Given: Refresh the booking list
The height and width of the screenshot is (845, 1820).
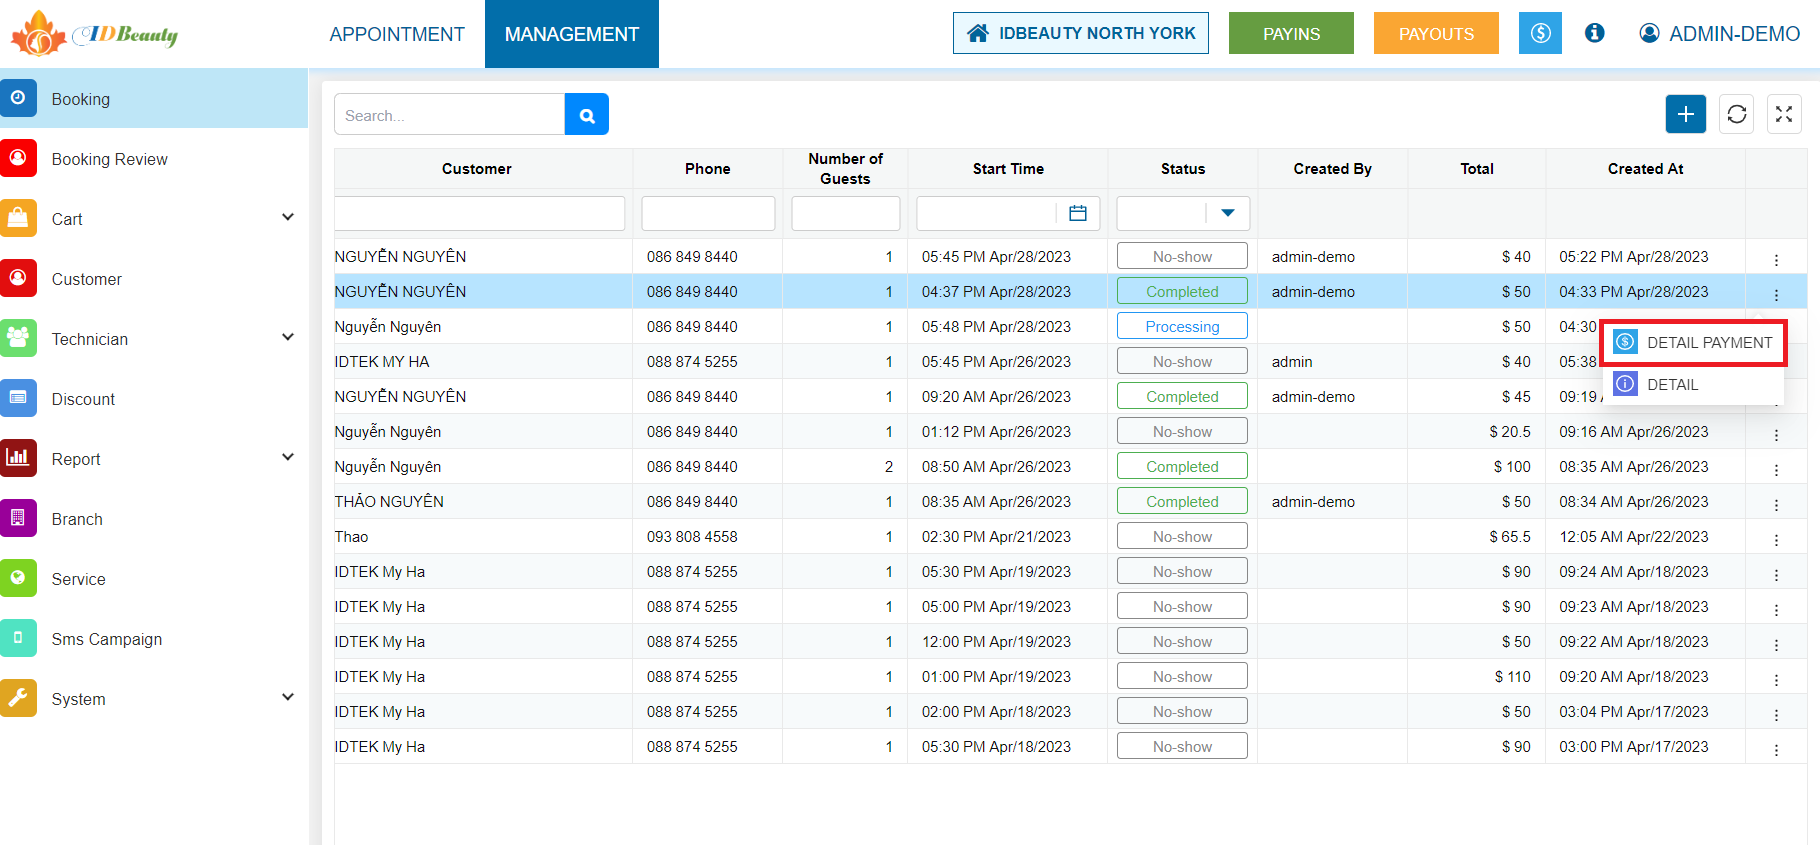Looking at the screenshot, I should coord(1737,114).
